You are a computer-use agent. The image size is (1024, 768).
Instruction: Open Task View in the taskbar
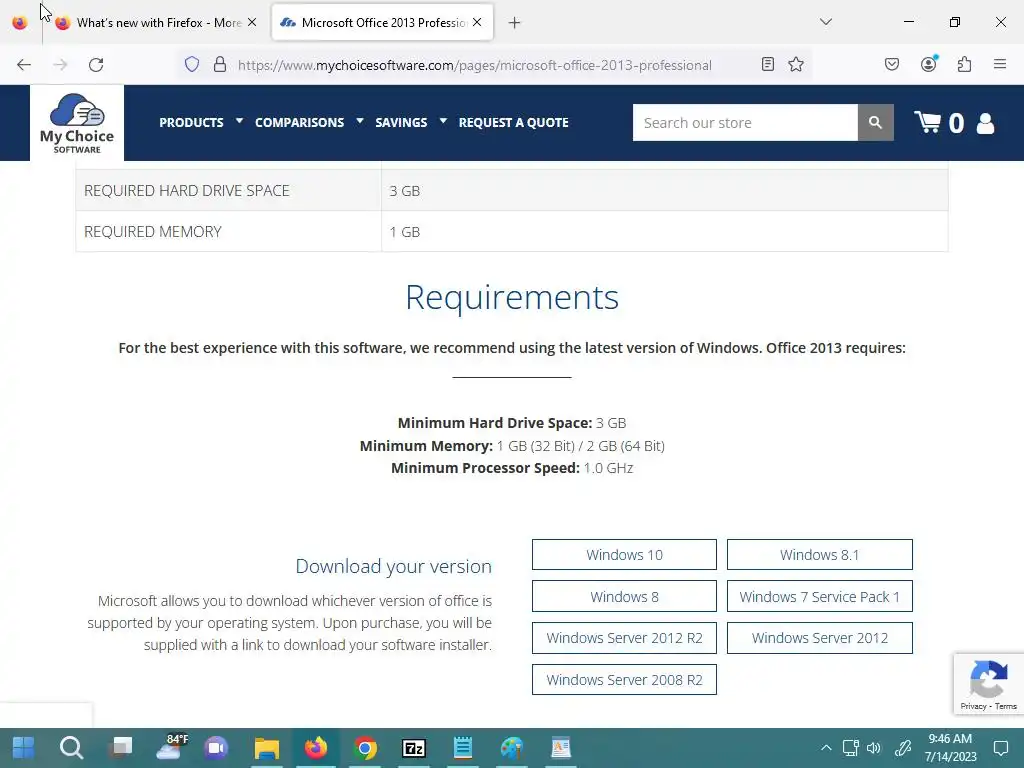coord(121,748)
